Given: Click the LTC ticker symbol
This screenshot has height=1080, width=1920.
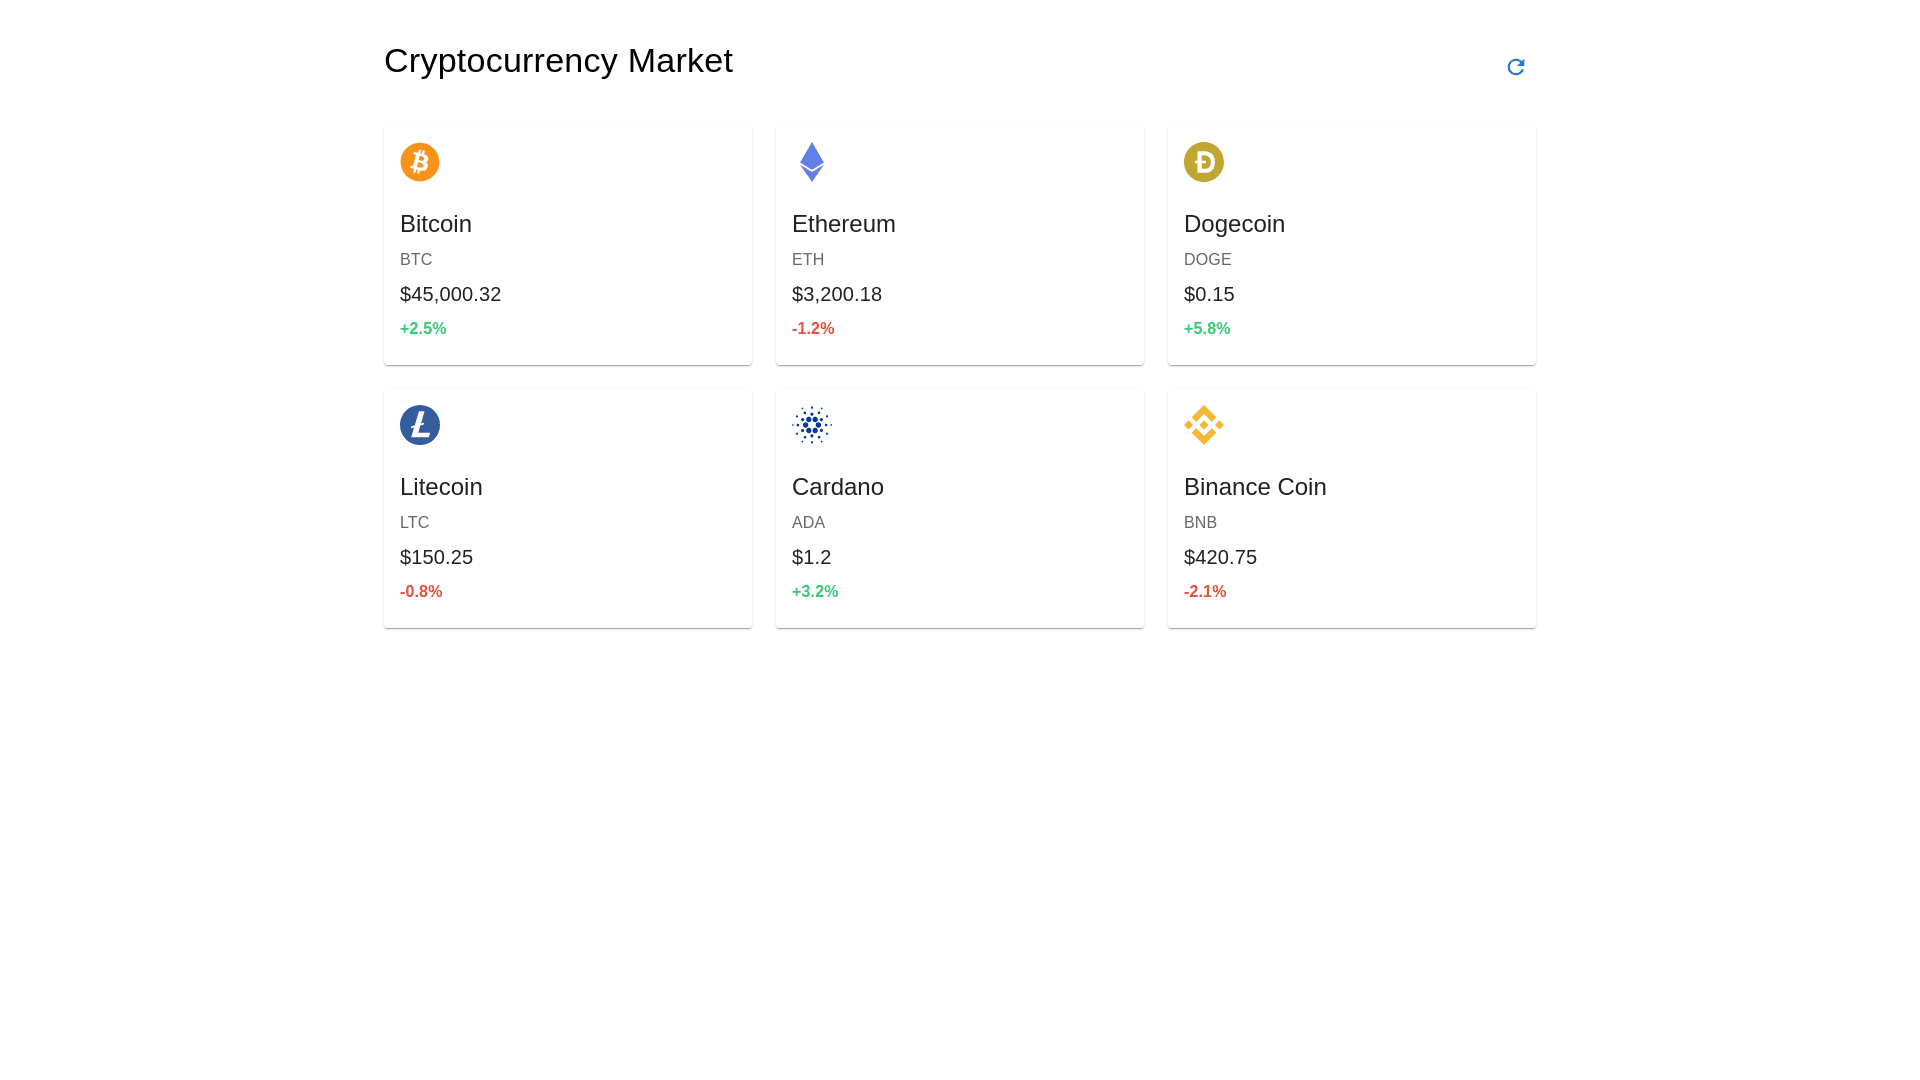Looking at the screenshot, I should [x=414, y=523].
